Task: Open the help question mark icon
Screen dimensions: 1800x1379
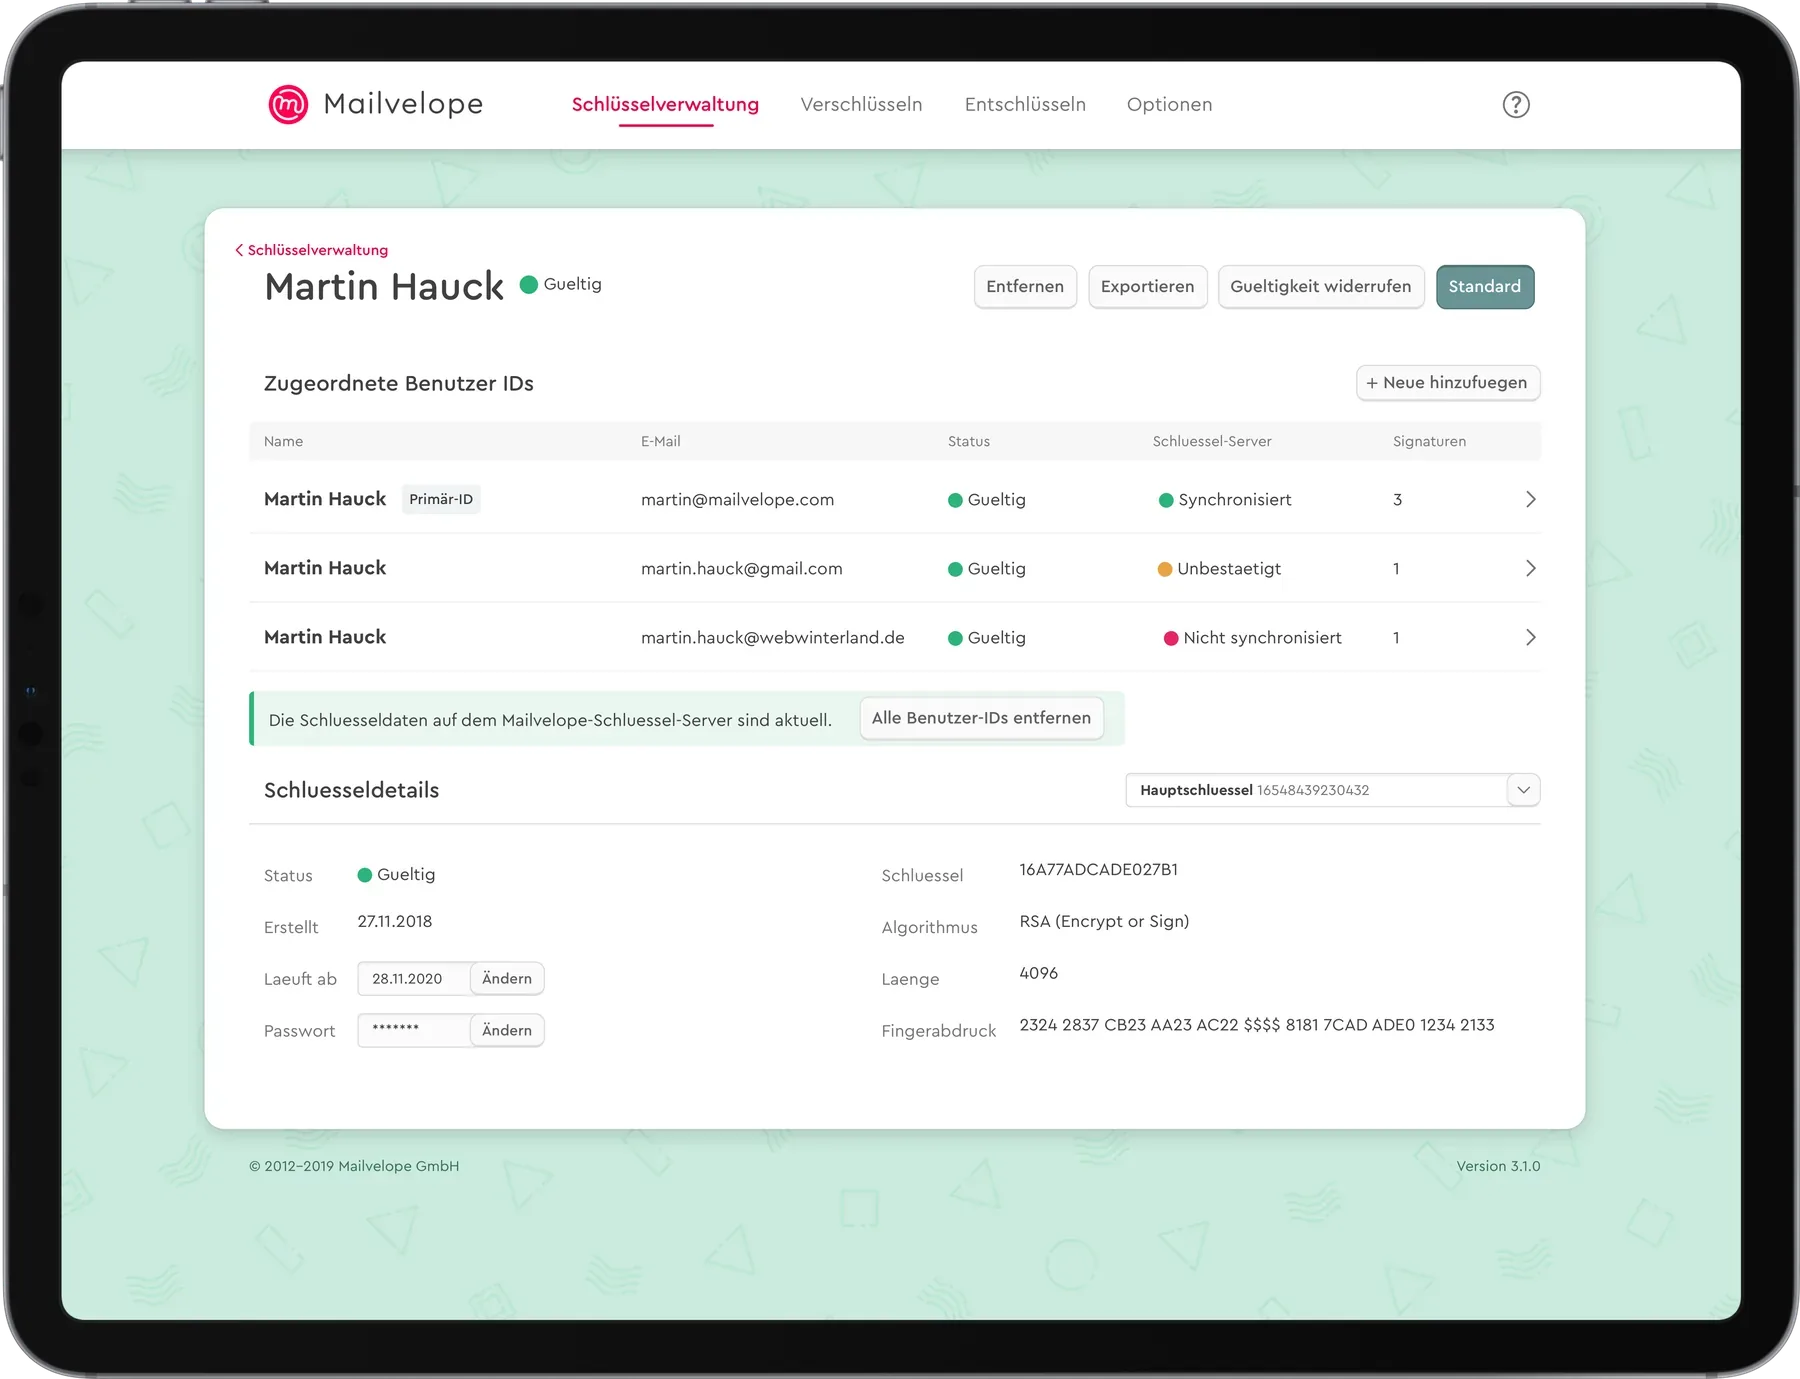Action: click(x=1516, y=104)
